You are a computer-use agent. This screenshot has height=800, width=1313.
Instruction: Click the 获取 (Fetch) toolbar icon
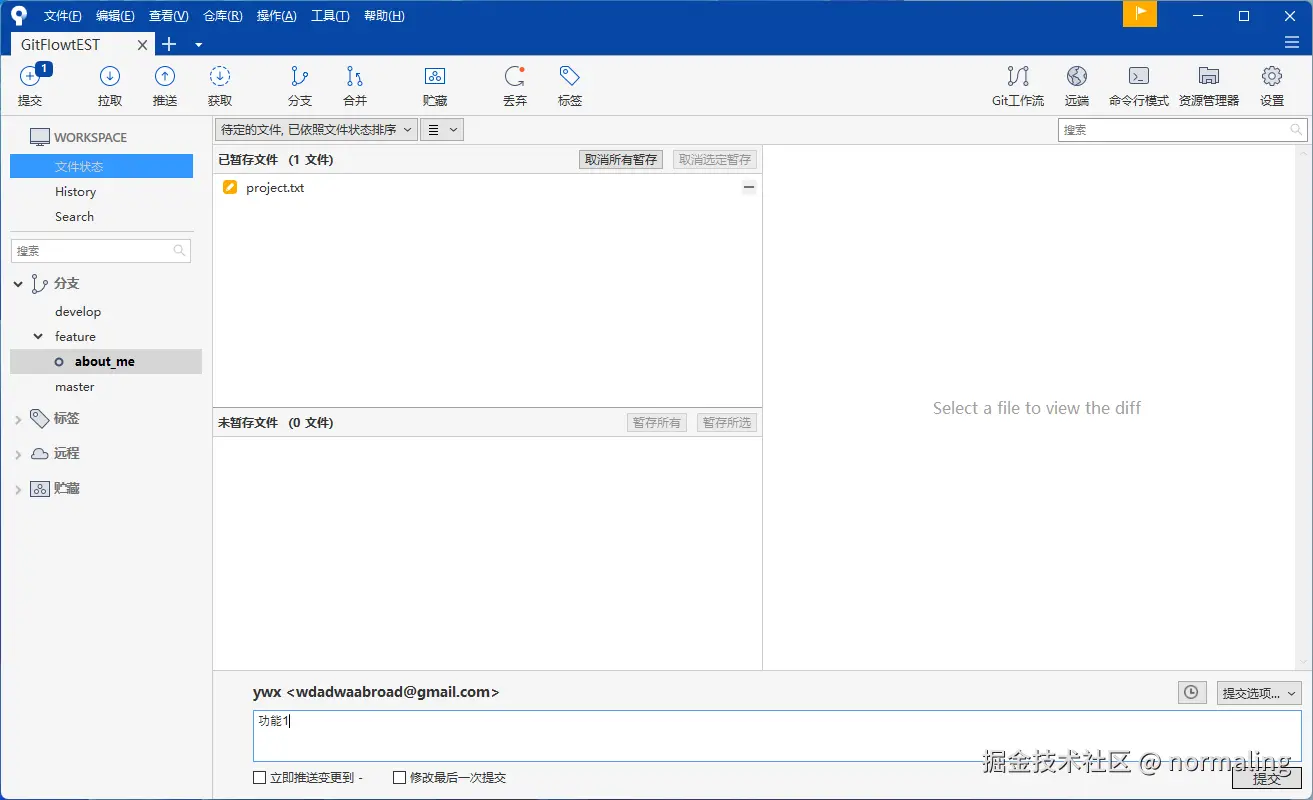click(x=220, y=77)
